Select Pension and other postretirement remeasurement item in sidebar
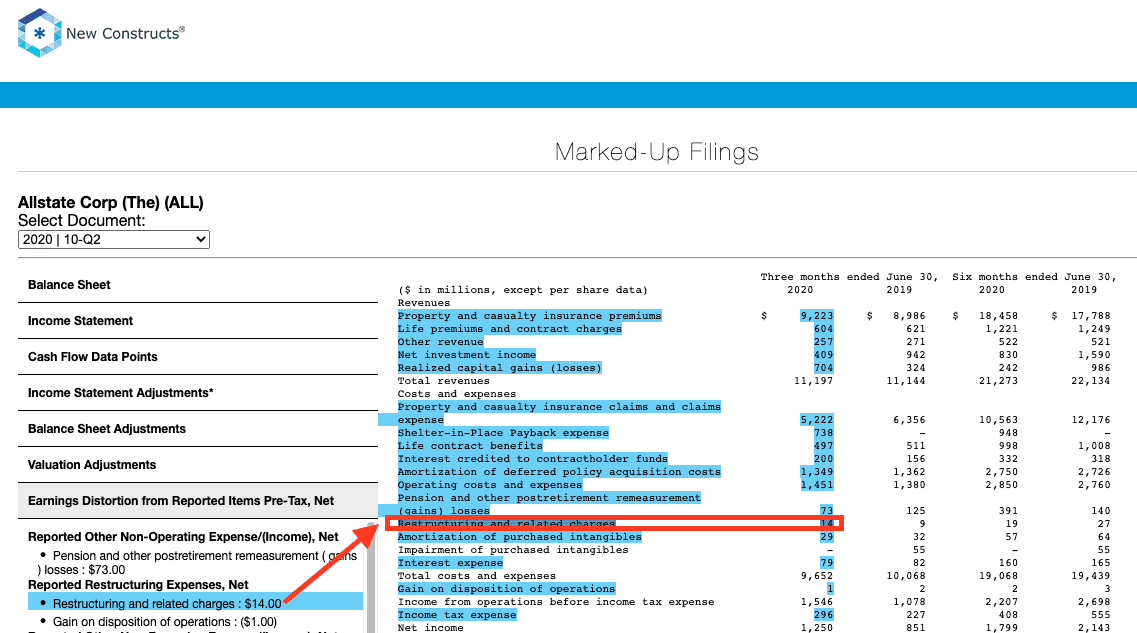 [x=197, y=563]
